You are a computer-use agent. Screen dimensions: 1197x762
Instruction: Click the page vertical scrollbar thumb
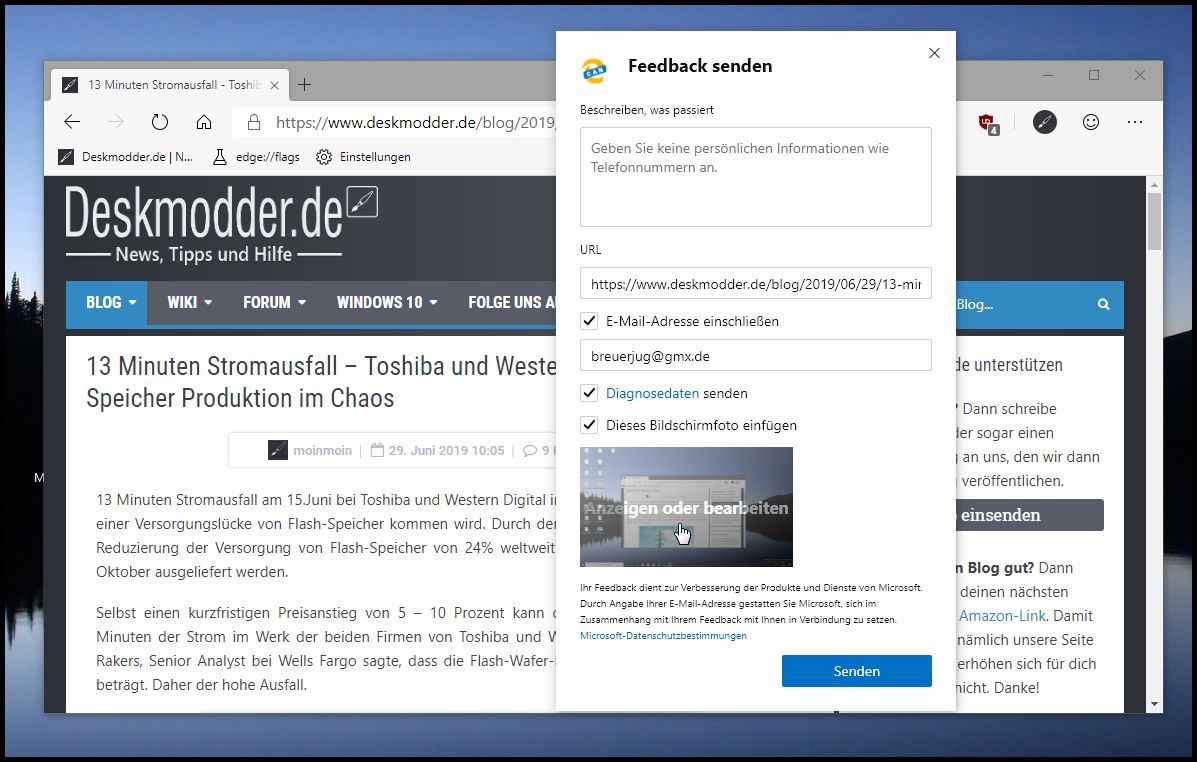click(x=1154, y=221)
